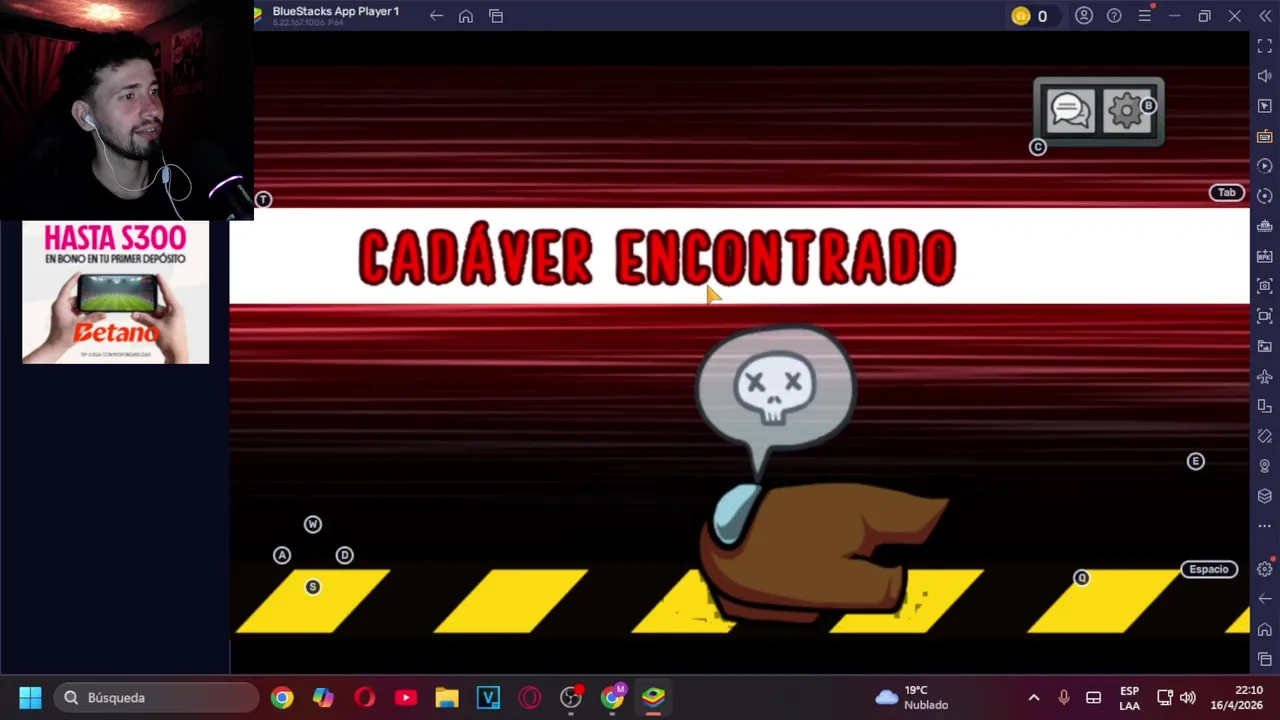Screen dimensions: 1280x720
Task: Click the volume icon in BlueStacks sidebar
Action: pyautogui.click(x=1265, y=76)
